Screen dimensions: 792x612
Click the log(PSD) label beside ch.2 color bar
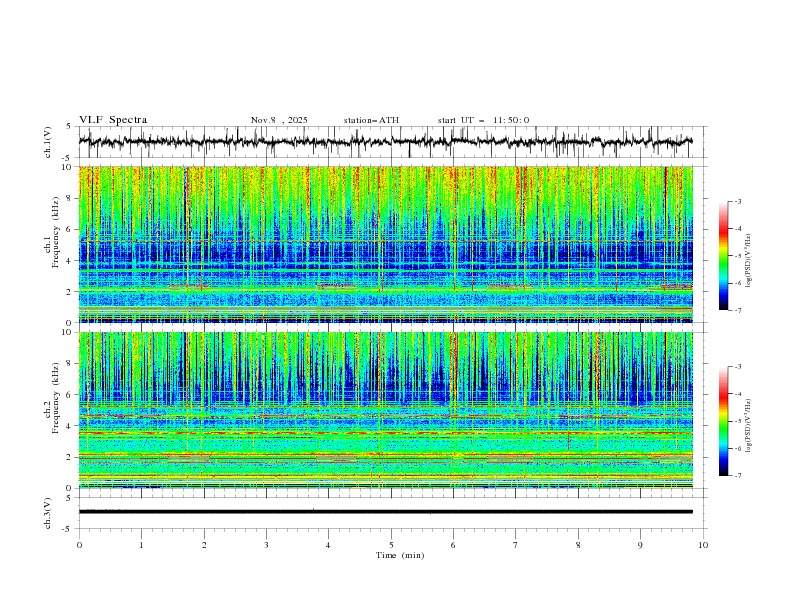click(749, 426)
